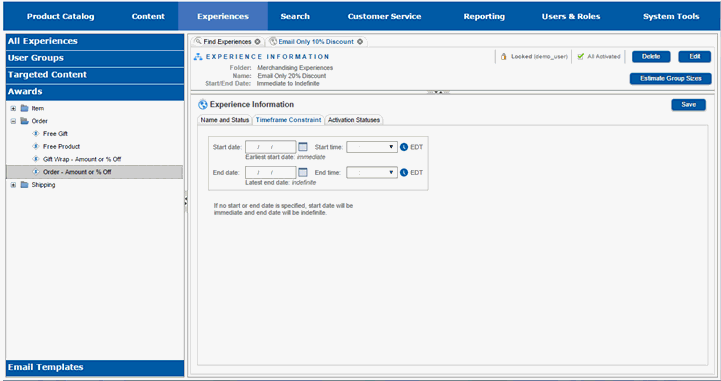721x381 pixels.
Task: Open the Start date calendar picker
Action: point(303,147)
